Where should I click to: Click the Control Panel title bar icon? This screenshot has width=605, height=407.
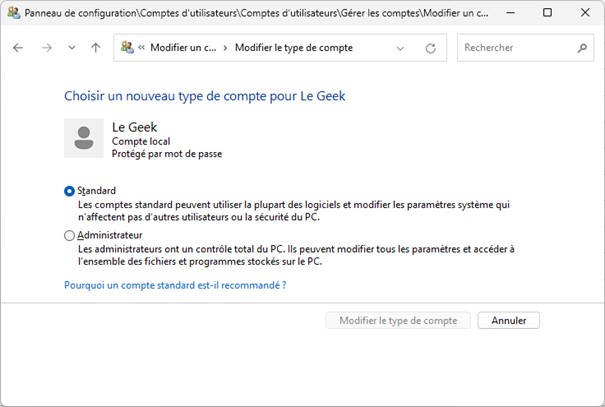(12, 13)
